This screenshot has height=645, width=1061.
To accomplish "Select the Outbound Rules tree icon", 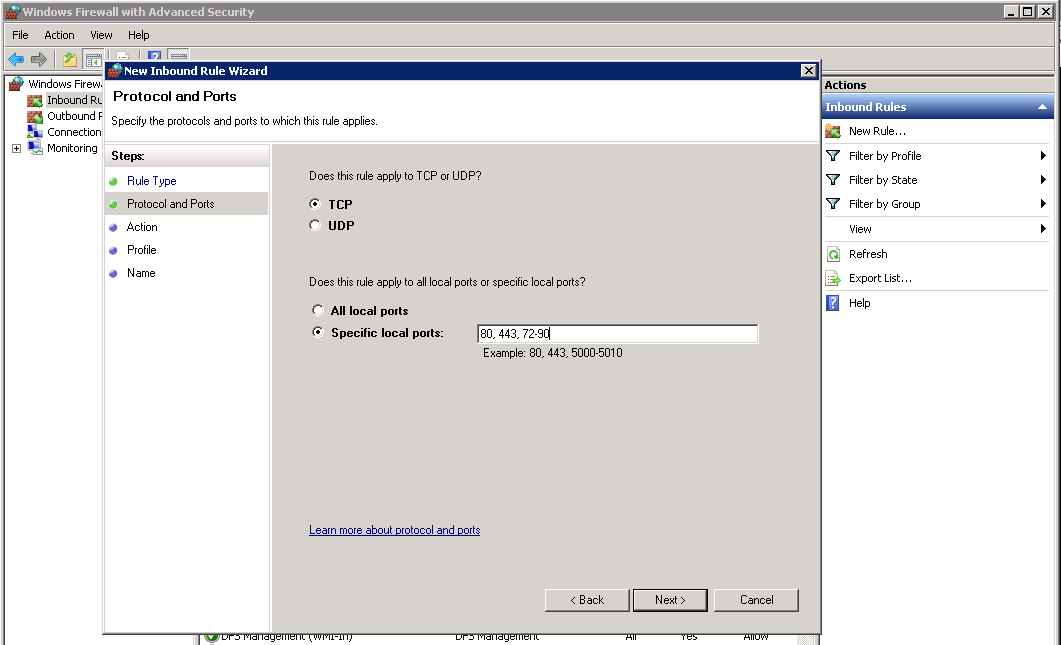I will coord(36,116).
